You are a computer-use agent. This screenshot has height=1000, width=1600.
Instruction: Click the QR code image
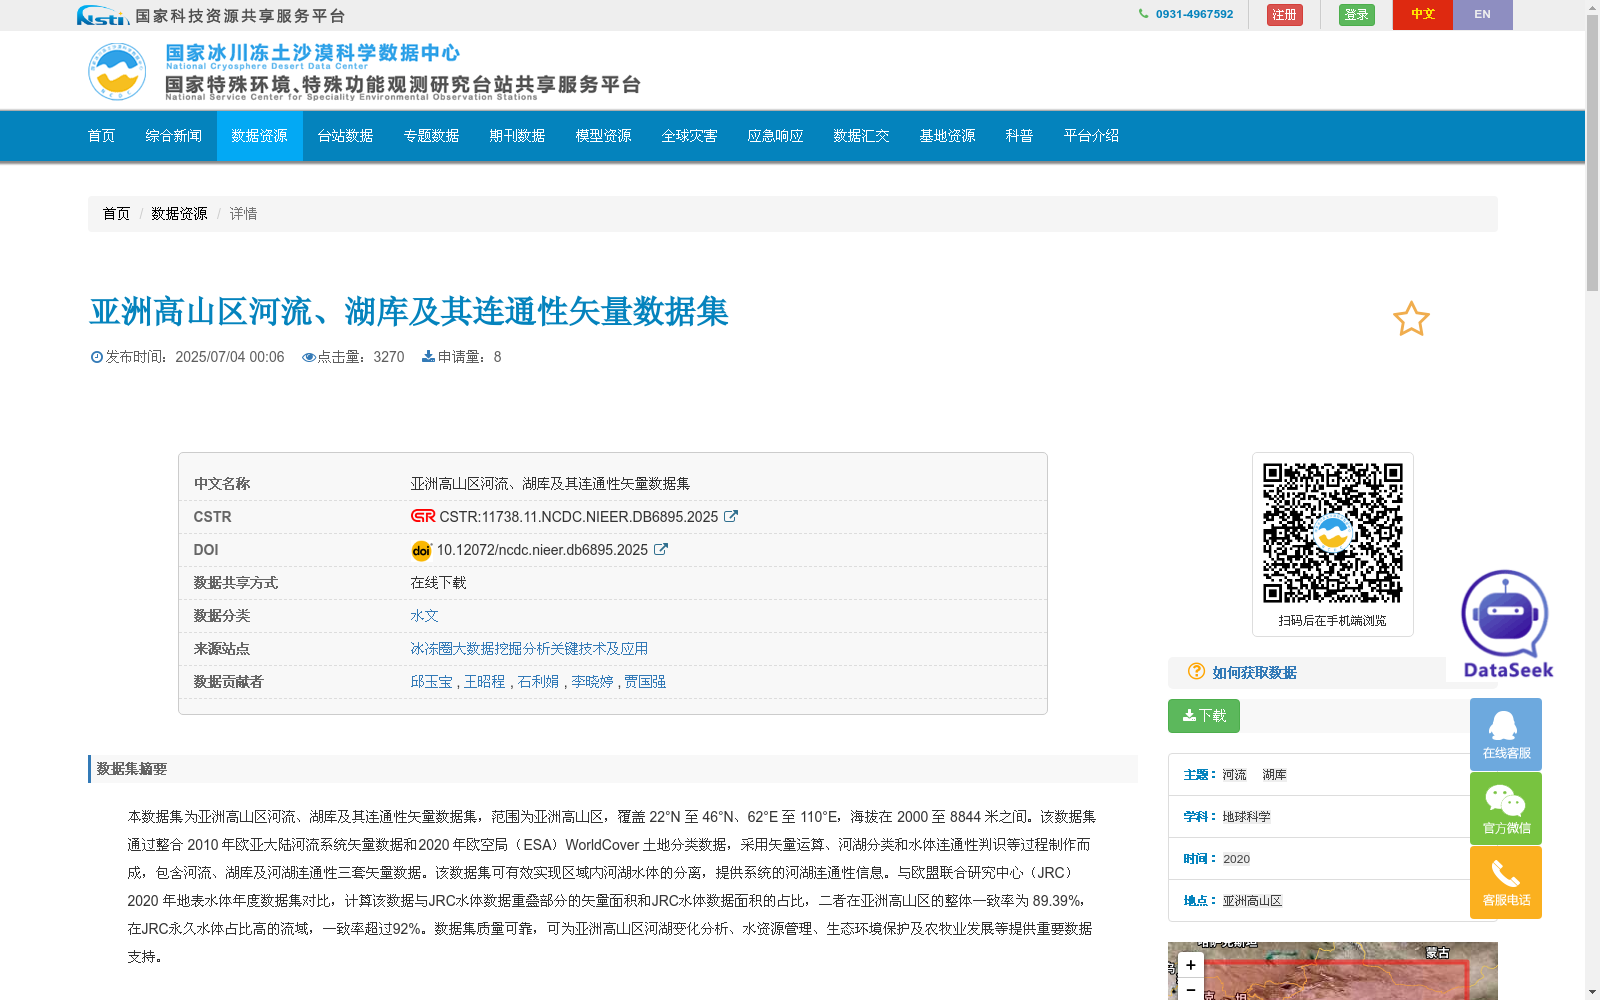[x=1332, y=532]
